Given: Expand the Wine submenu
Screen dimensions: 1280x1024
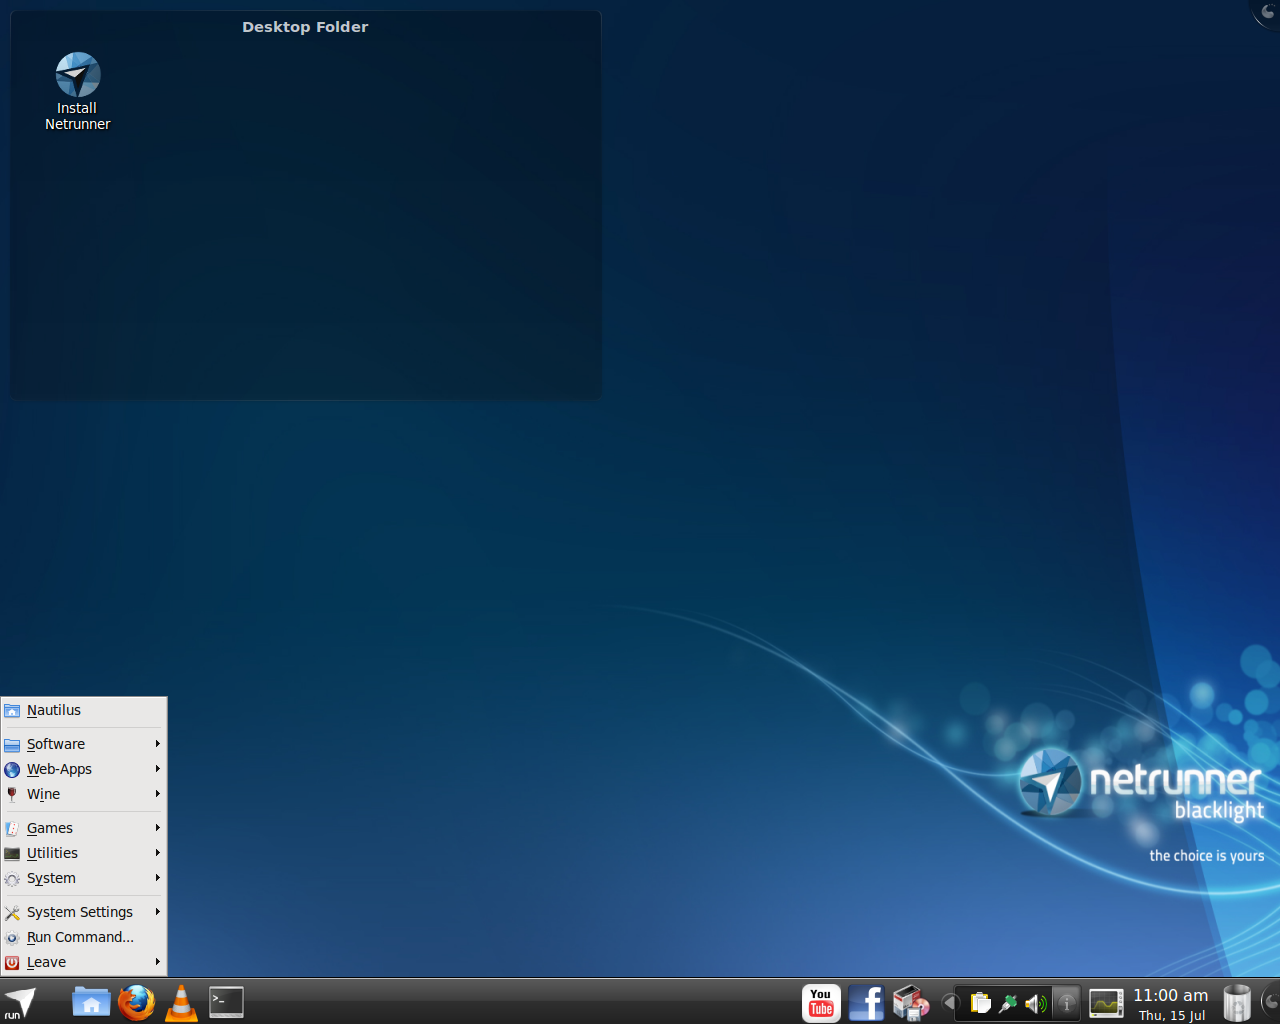Looking at the screenshot, I should tap(84, 795).
